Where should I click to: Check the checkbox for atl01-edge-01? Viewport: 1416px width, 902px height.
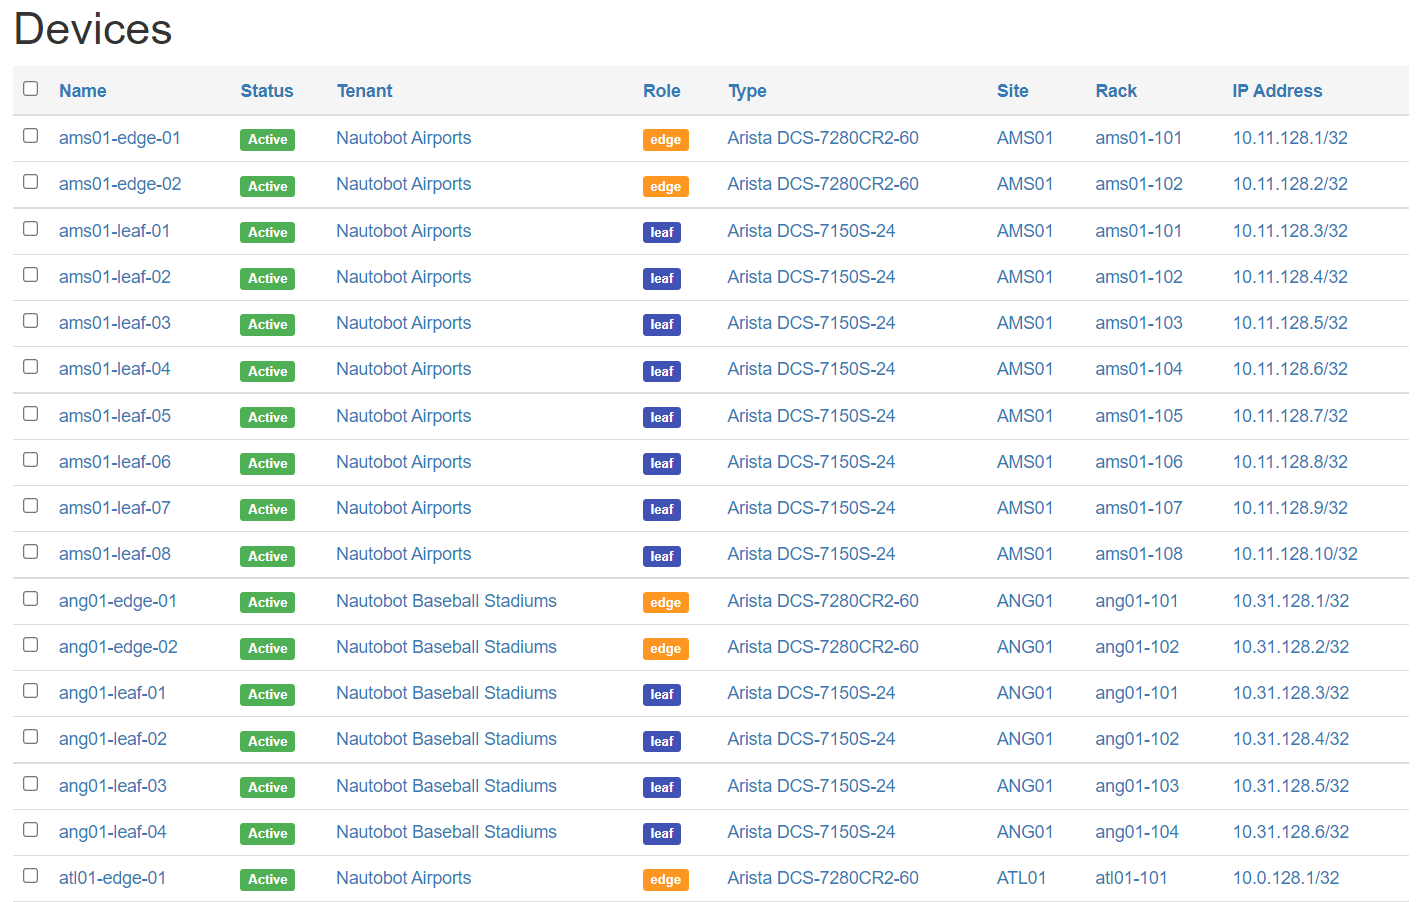click(x=30, y=874)
